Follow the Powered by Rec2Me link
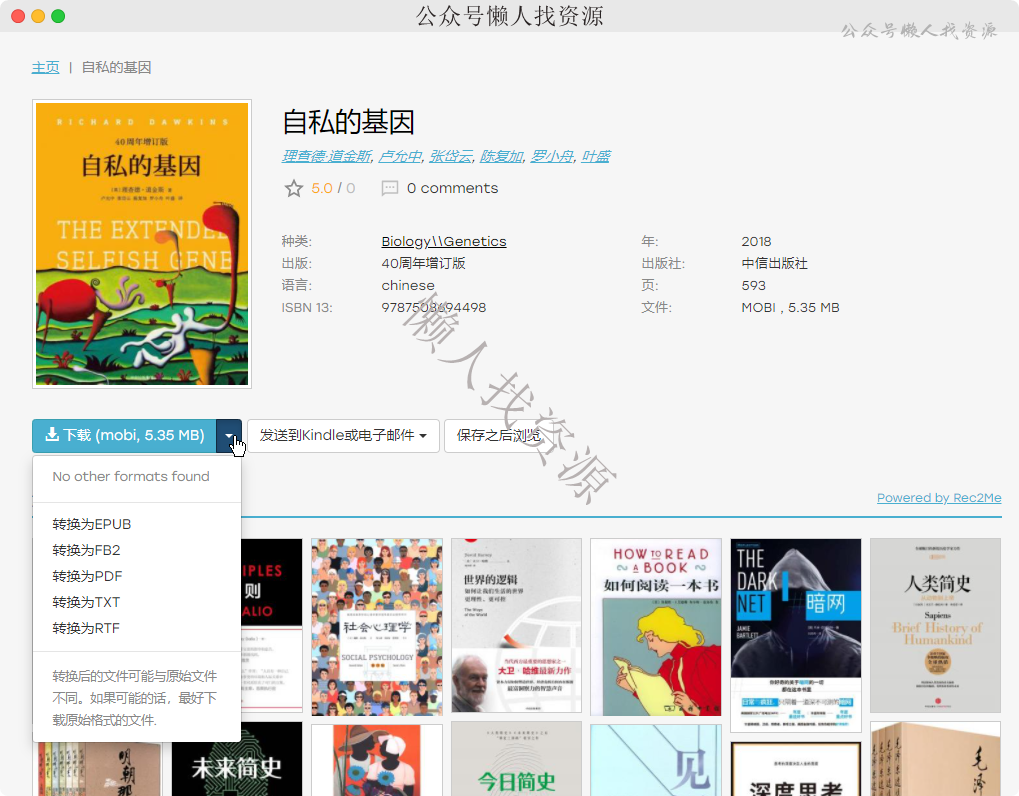Screen dimensions: 1019x796 [939, 498]
